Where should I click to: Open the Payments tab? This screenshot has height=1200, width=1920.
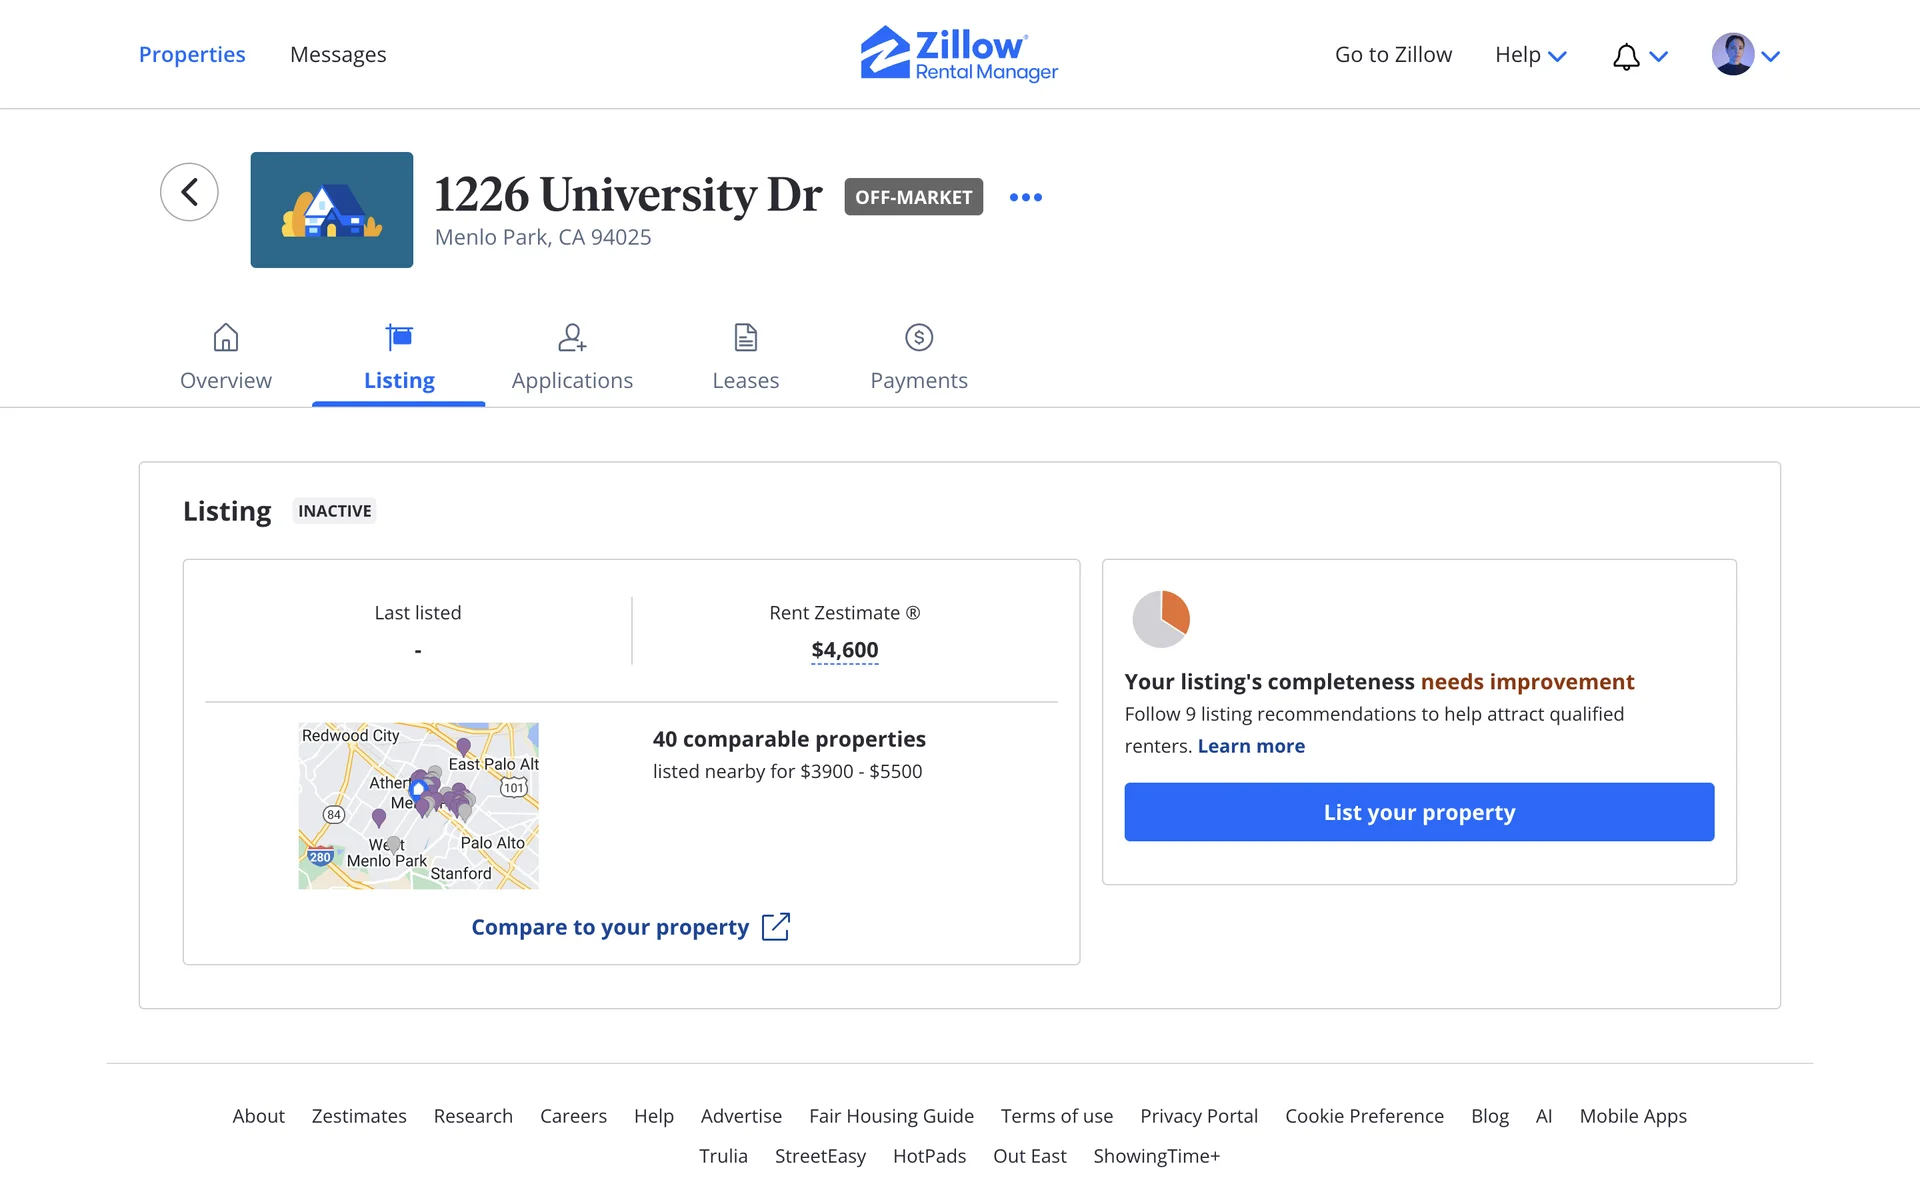pyautogui.click(x=918, y=360)
